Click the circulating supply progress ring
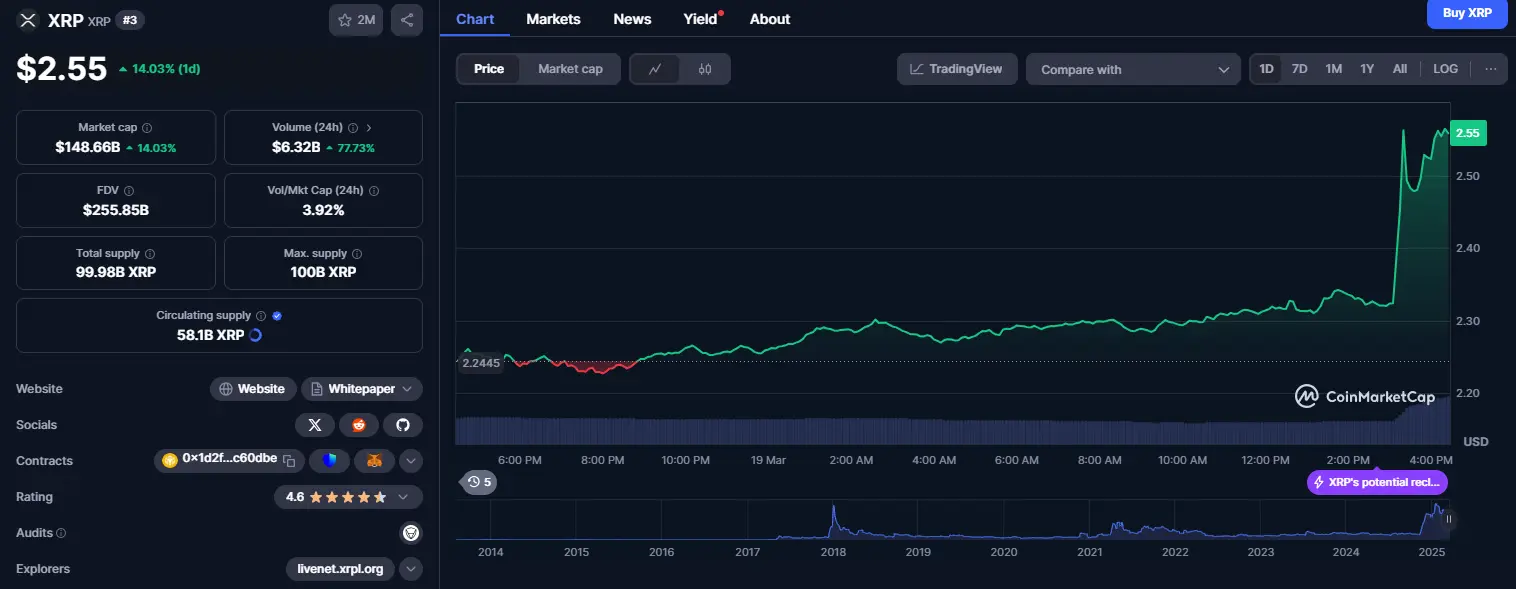This screenshot has width=1516, height=589. (x=255, y=335)
